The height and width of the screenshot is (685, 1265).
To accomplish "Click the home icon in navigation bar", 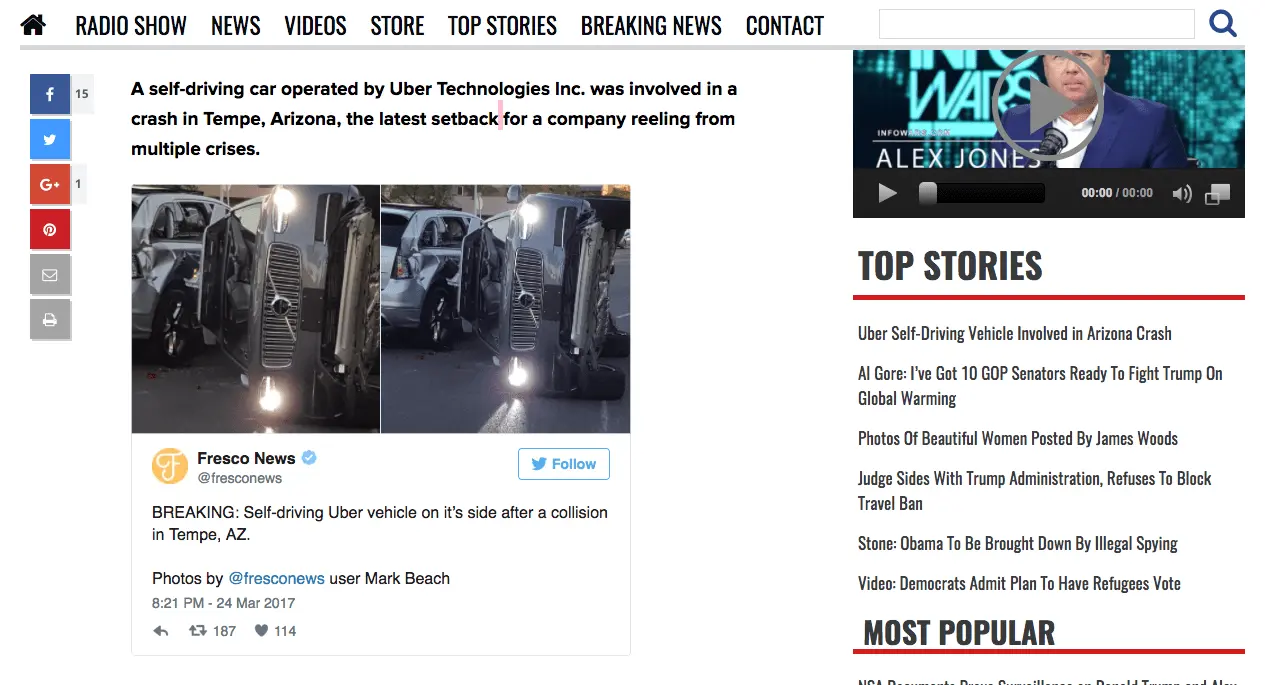I will (x=33, y=25).
